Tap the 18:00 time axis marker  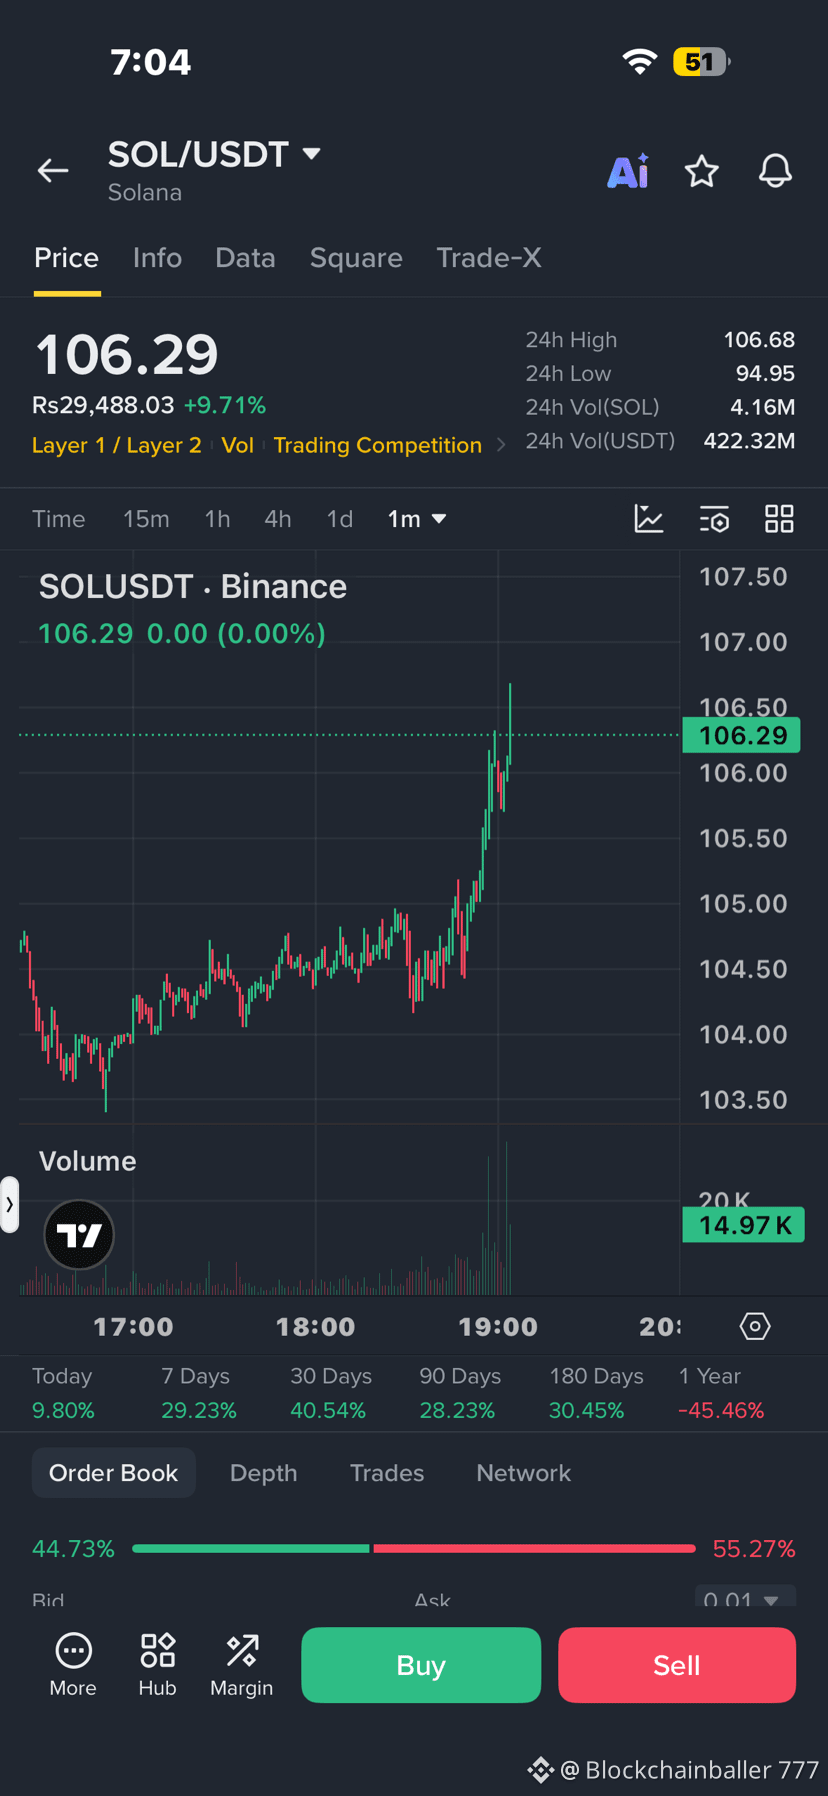click(x=315, y=1327)
